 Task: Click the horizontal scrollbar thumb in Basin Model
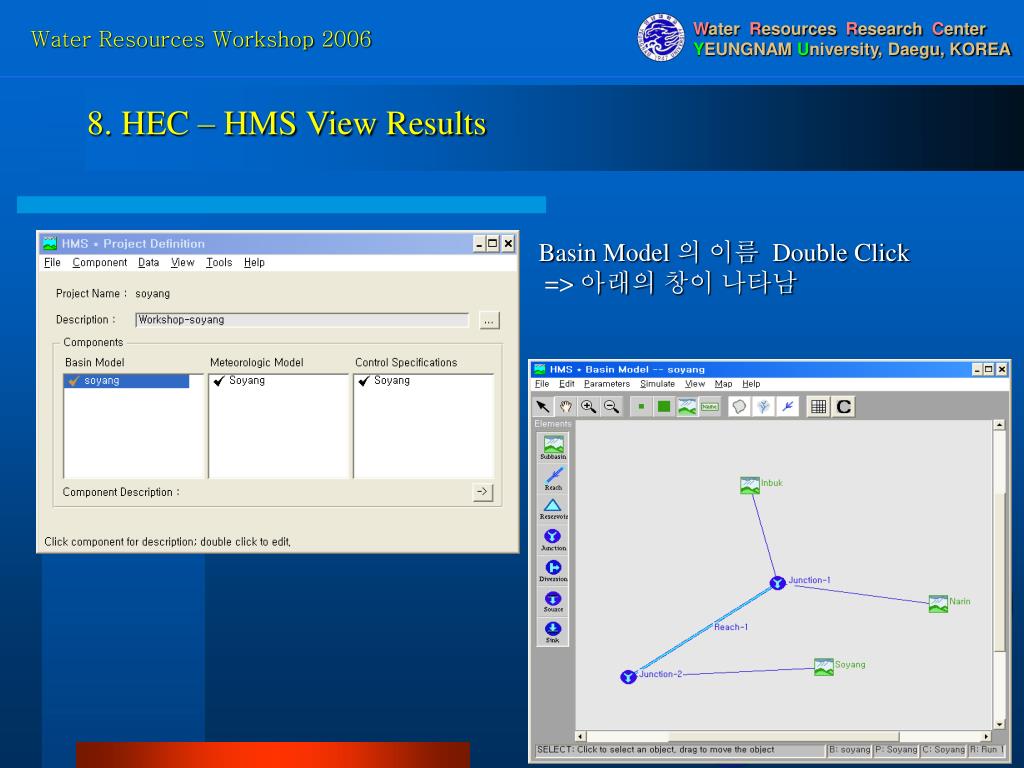click(784, 736)
